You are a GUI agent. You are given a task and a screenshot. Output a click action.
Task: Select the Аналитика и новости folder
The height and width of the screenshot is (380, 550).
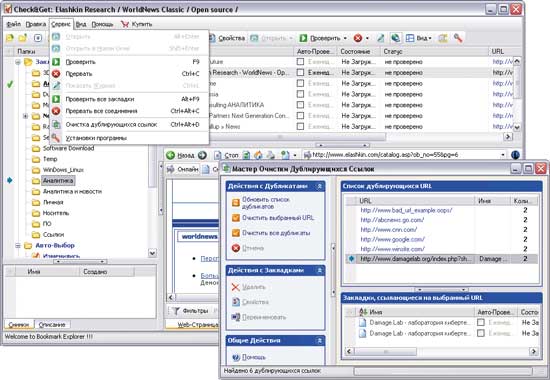pos(72,191)
